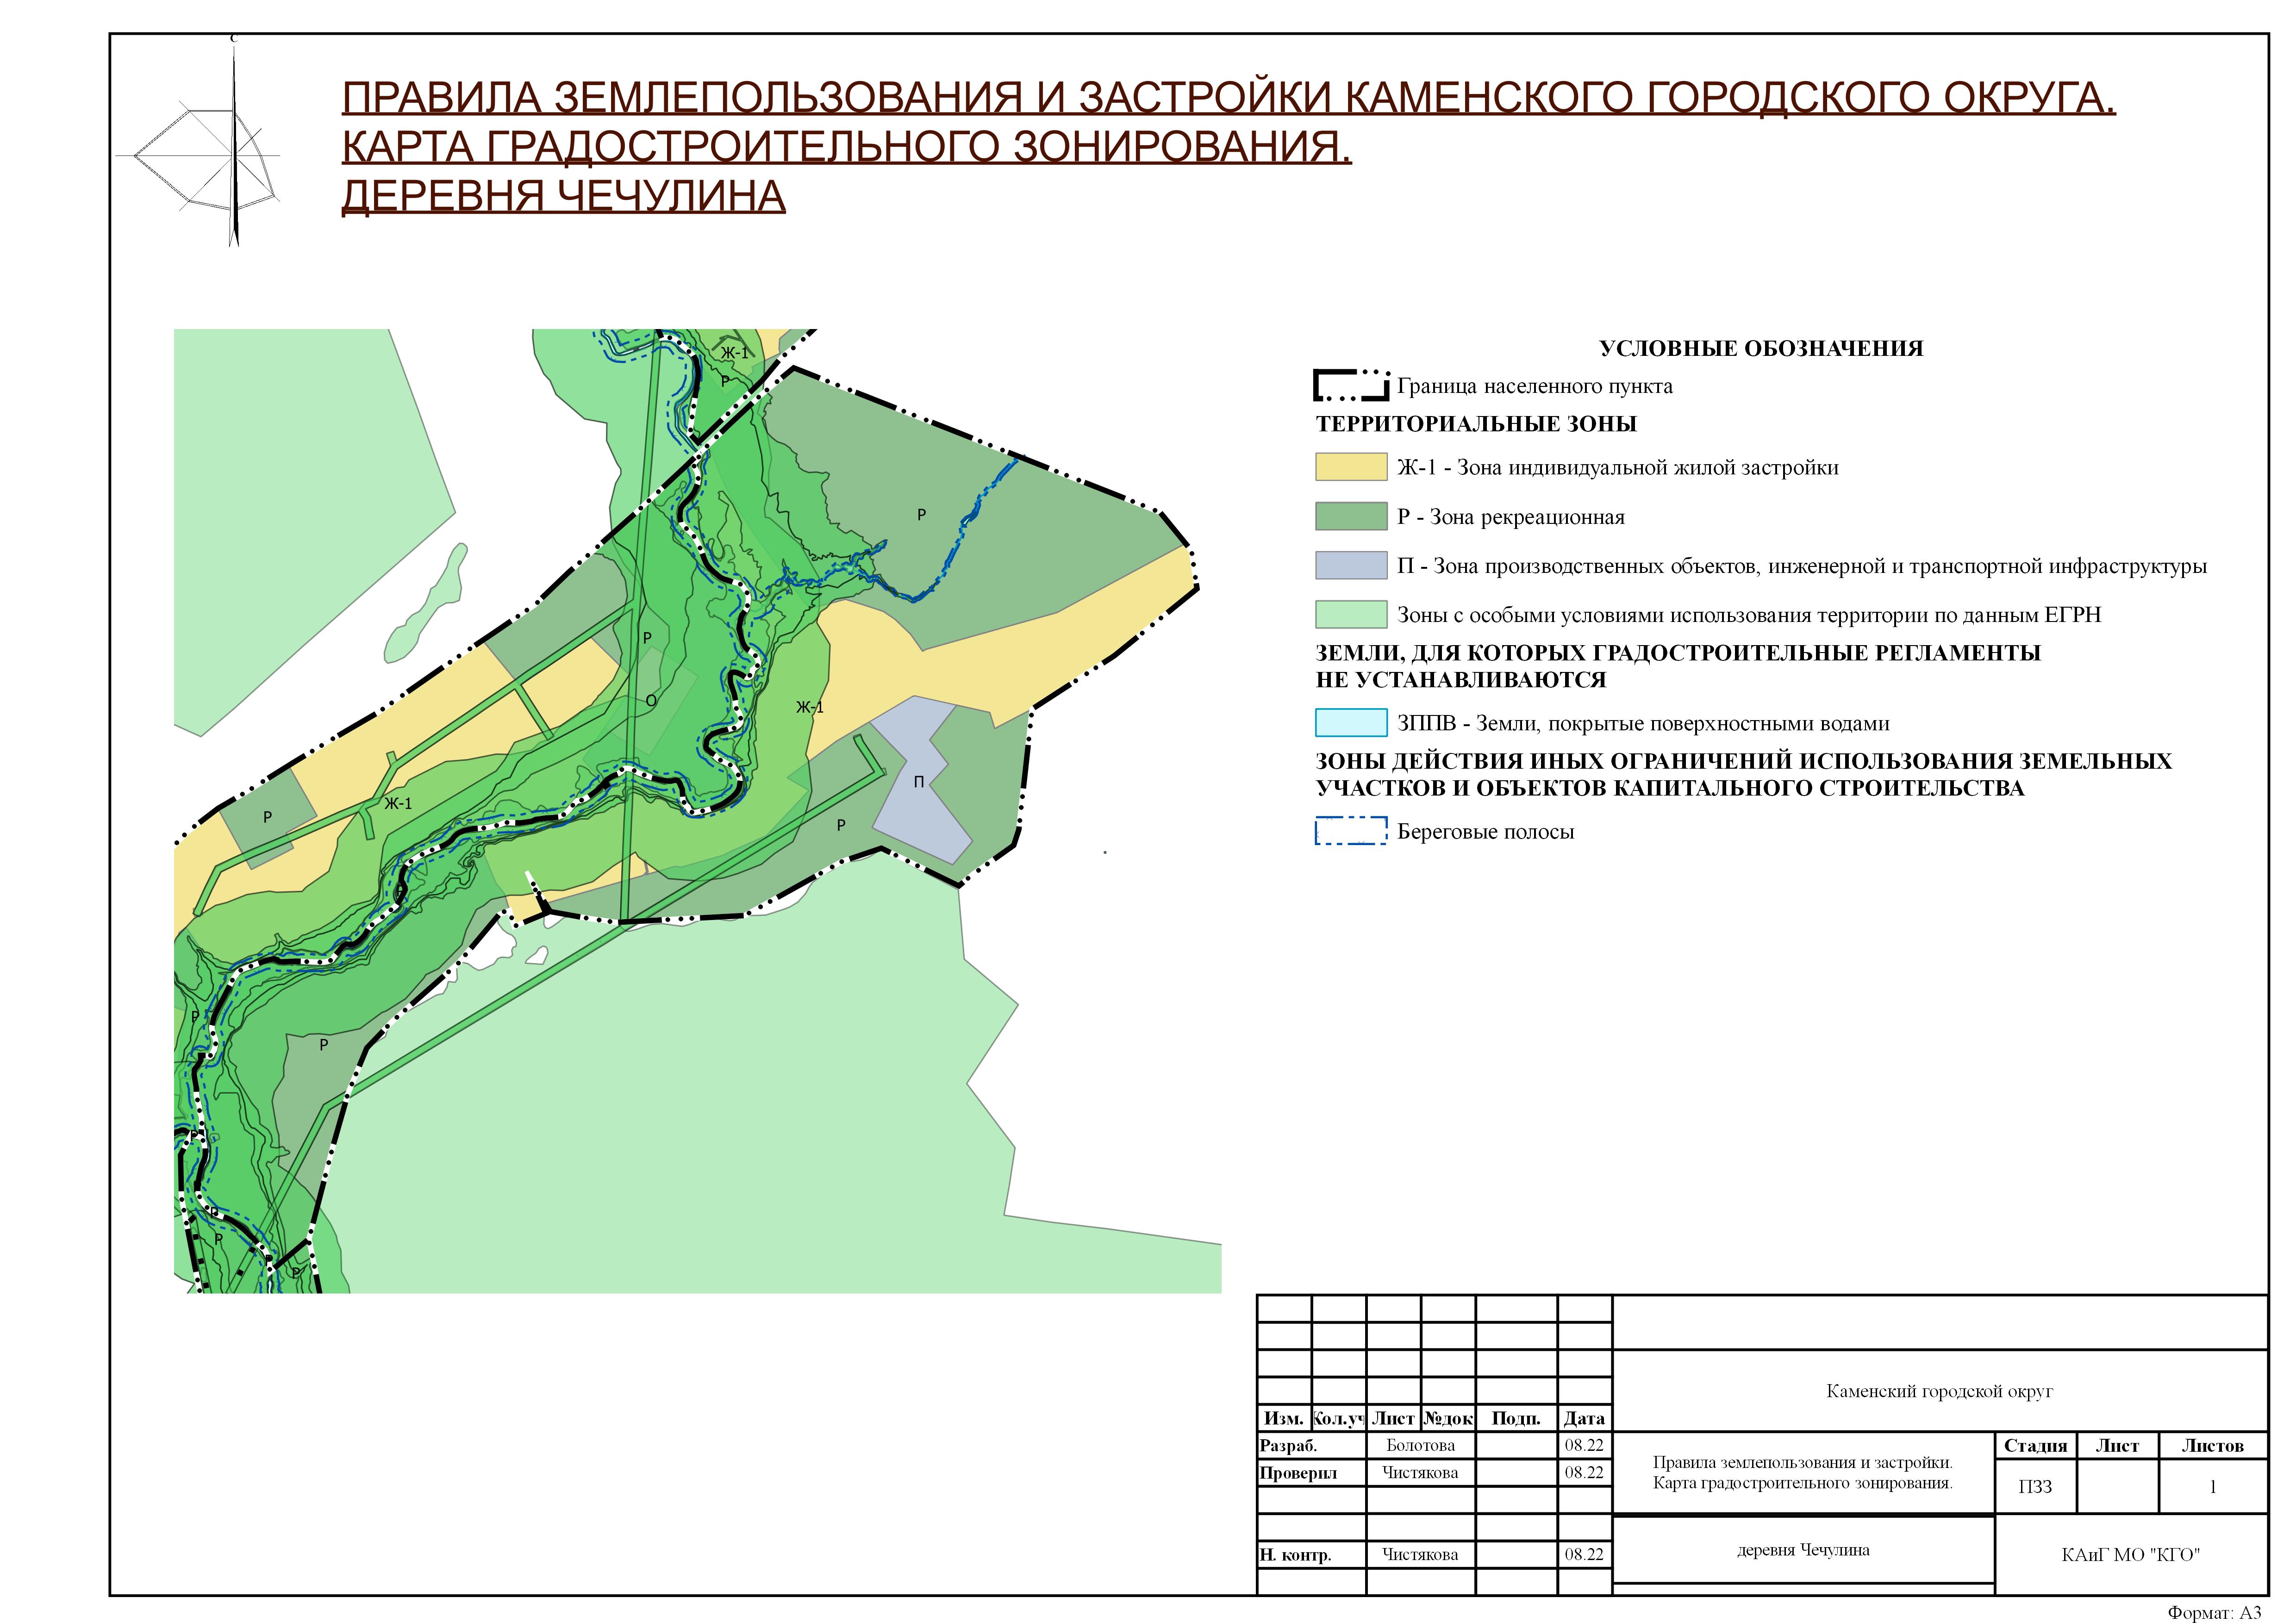Click the 'Ж-1' map label east of the river bend
2296x1623 pixels.
point(810,707)
